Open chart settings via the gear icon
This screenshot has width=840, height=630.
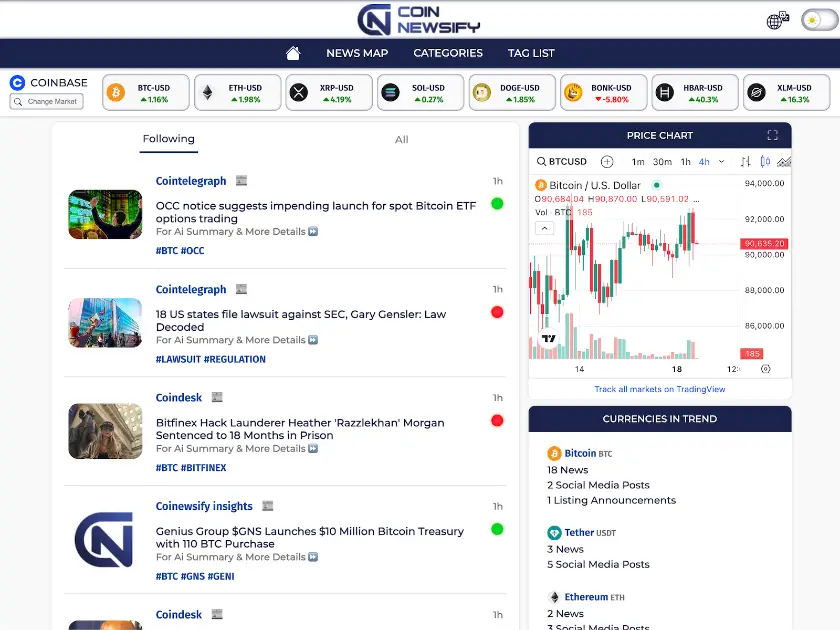(x=764, y=369)
